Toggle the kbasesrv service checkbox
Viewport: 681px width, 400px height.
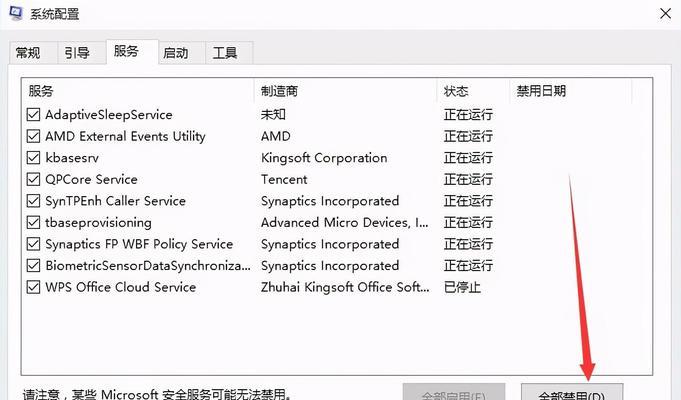click(34, 158)
